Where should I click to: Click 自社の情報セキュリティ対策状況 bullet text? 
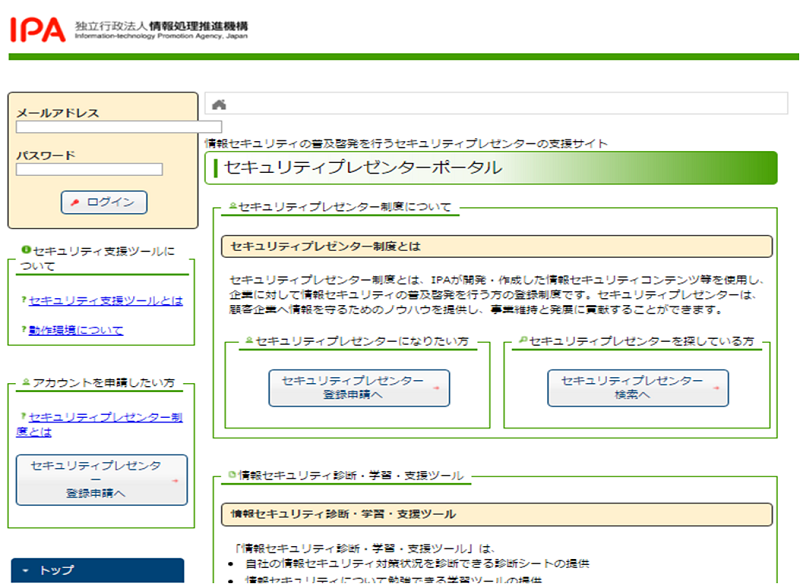[417, 564]
